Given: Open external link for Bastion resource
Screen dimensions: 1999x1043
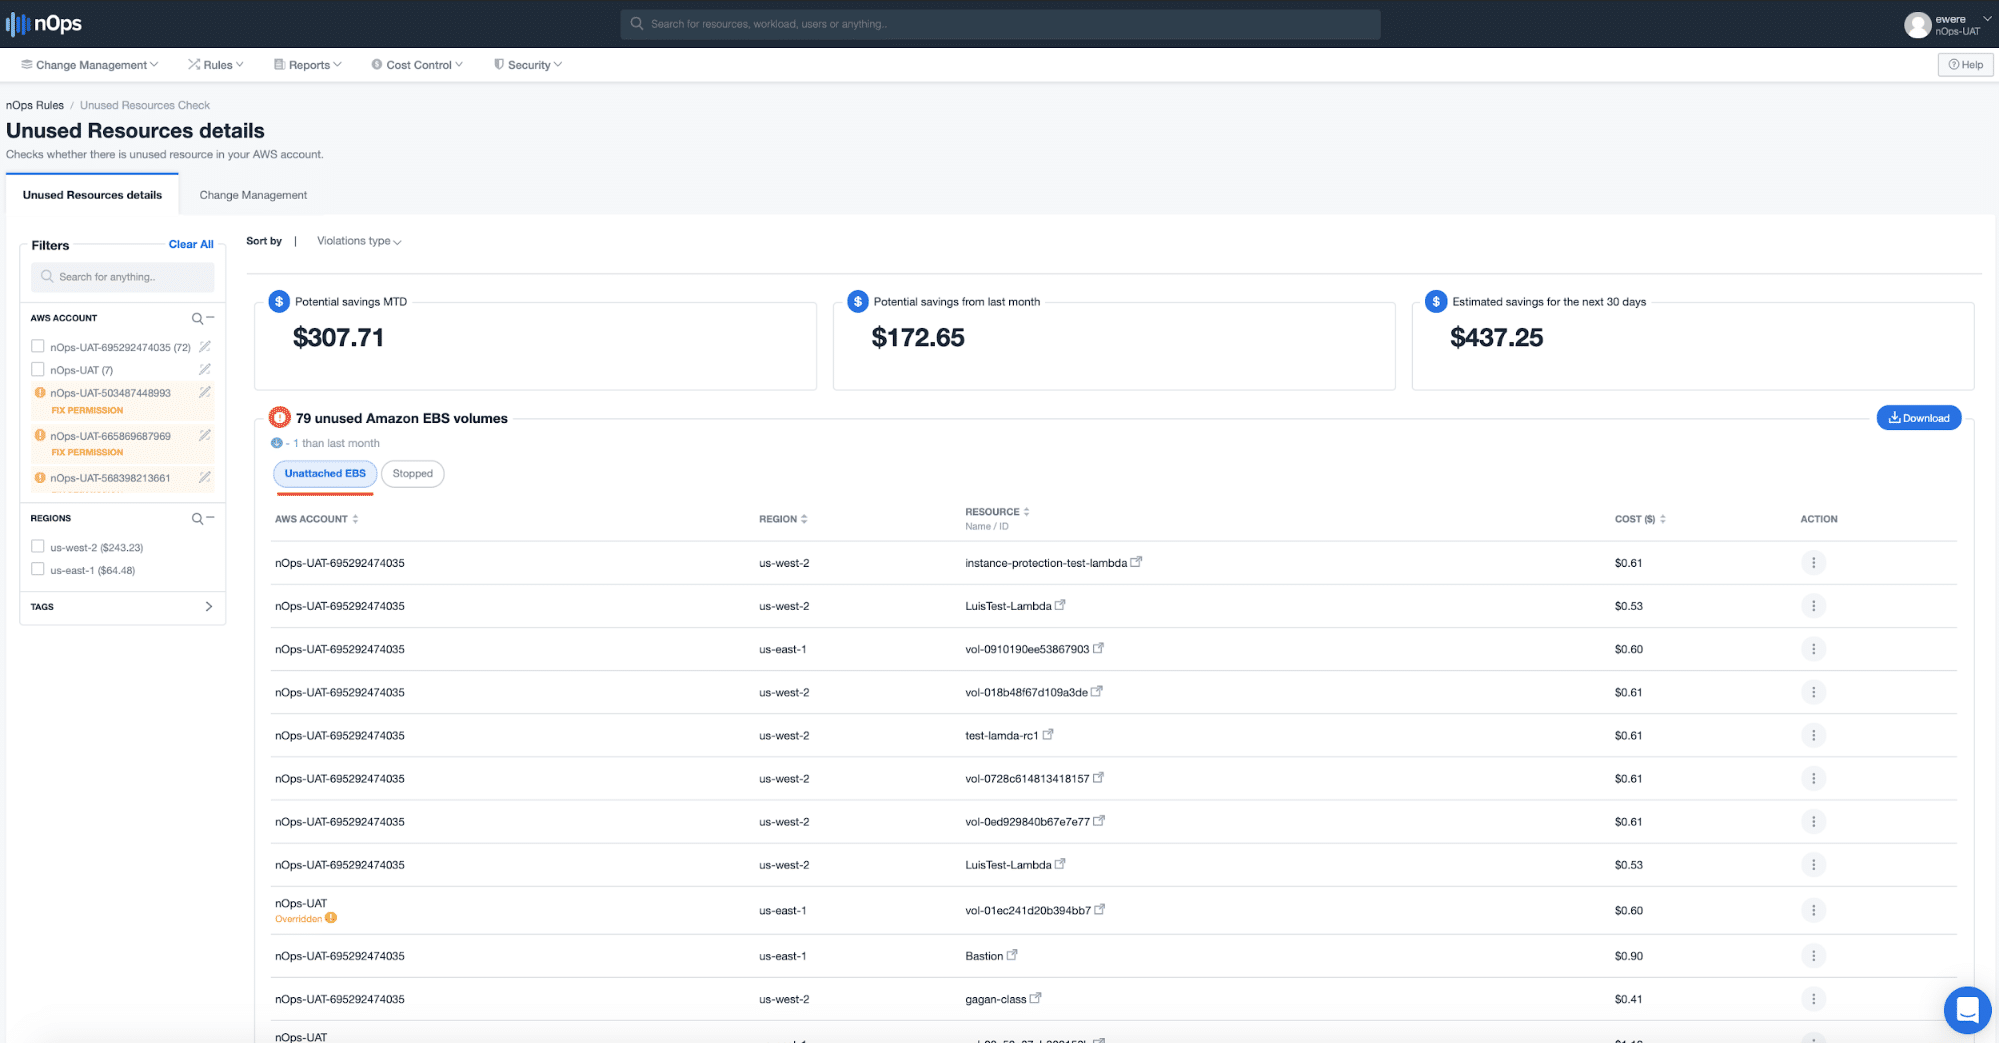Looking at the screenshot, I should pyautogui.click(x=1012, y=955).
